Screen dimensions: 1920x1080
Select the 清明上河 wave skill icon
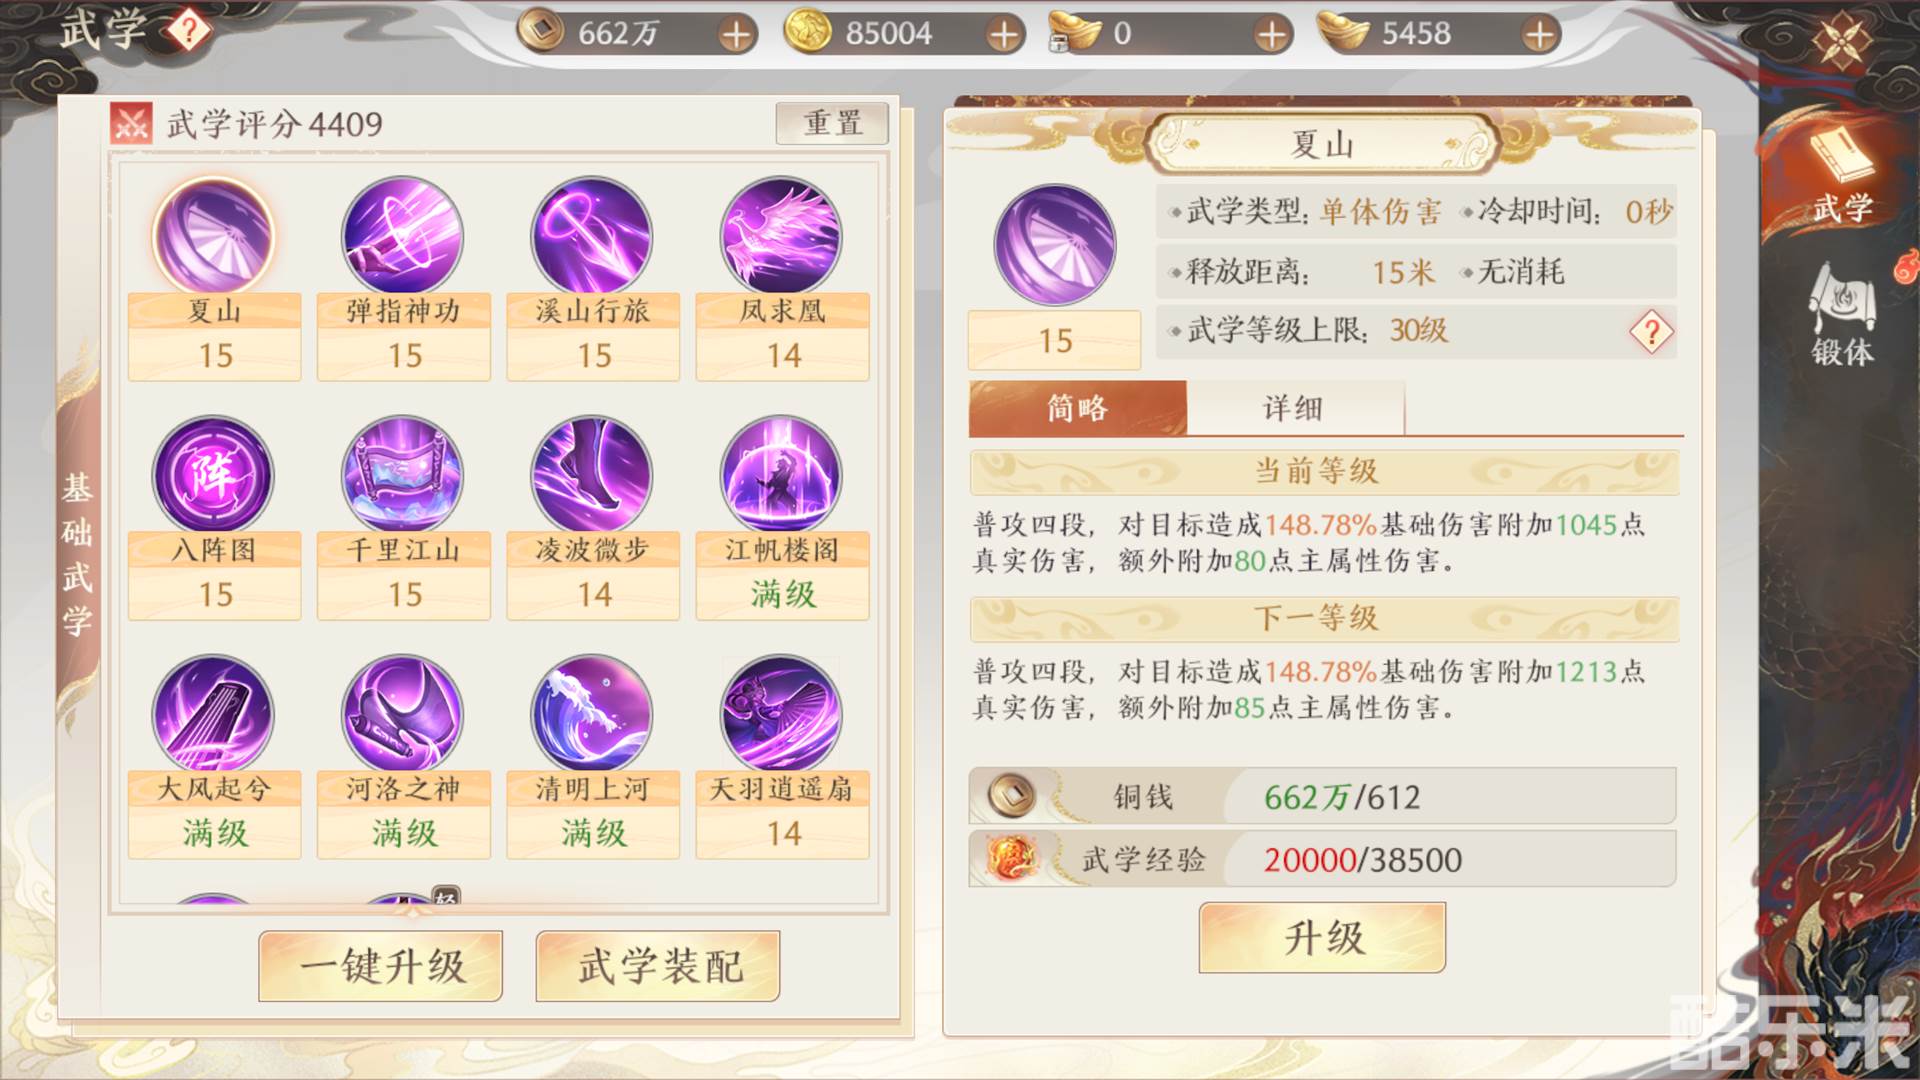tap(592, 714)
